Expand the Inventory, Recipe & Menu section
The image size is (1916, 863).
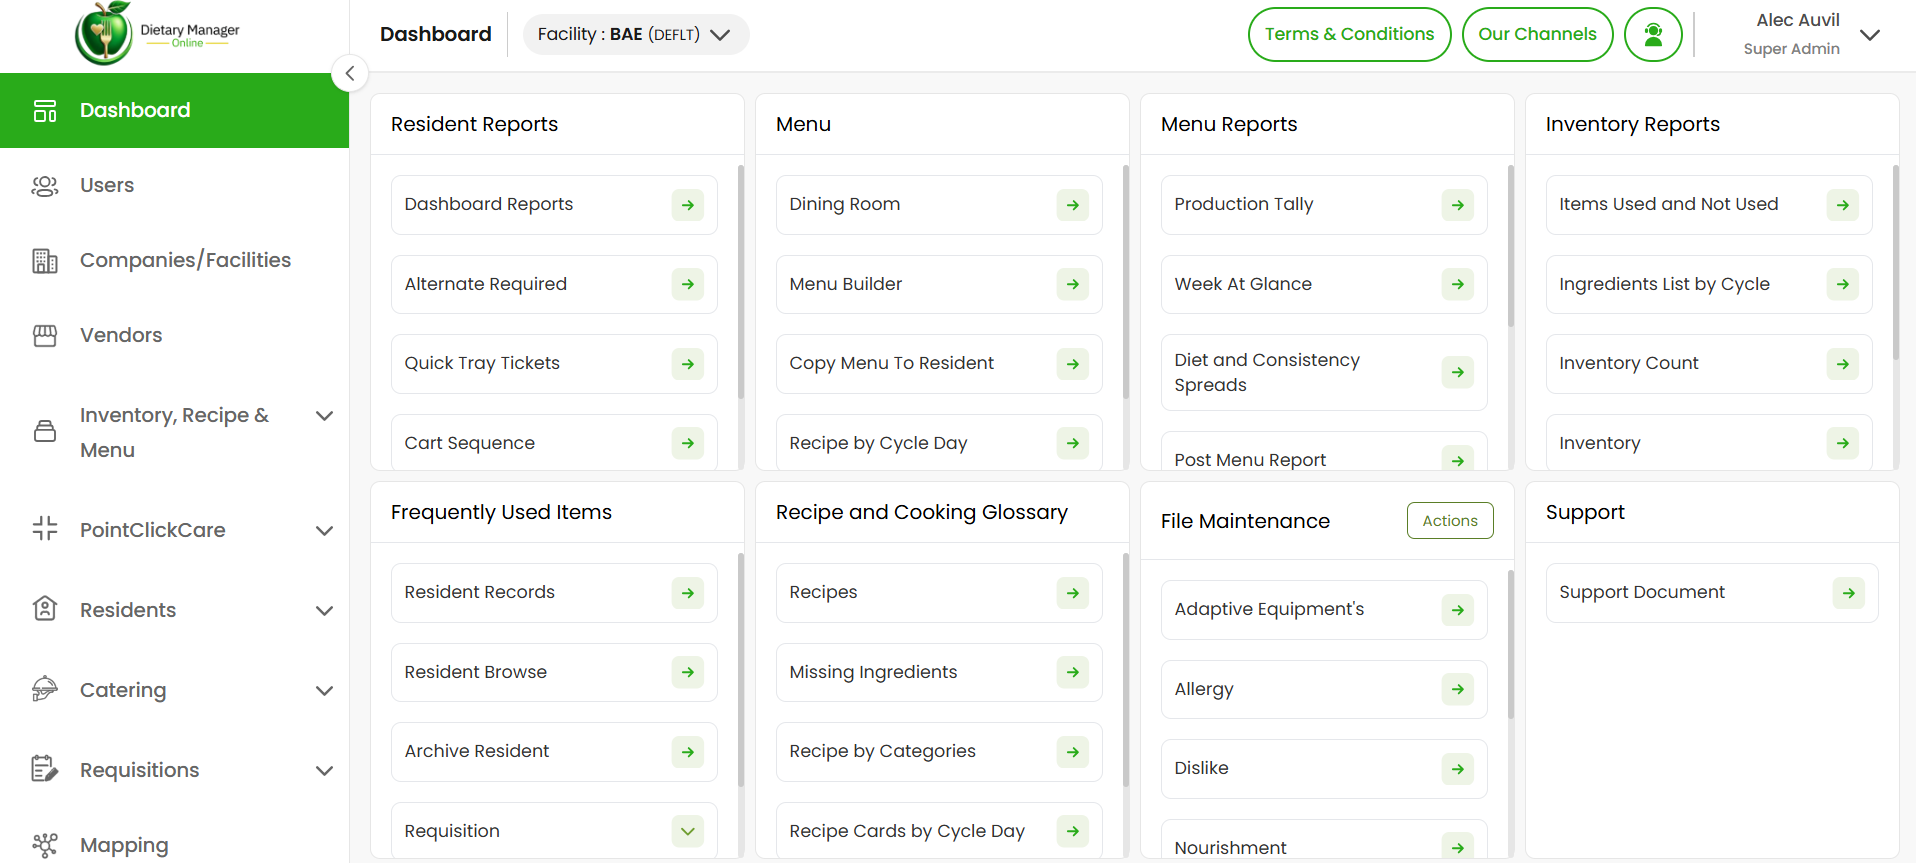[x=324, y=416]
